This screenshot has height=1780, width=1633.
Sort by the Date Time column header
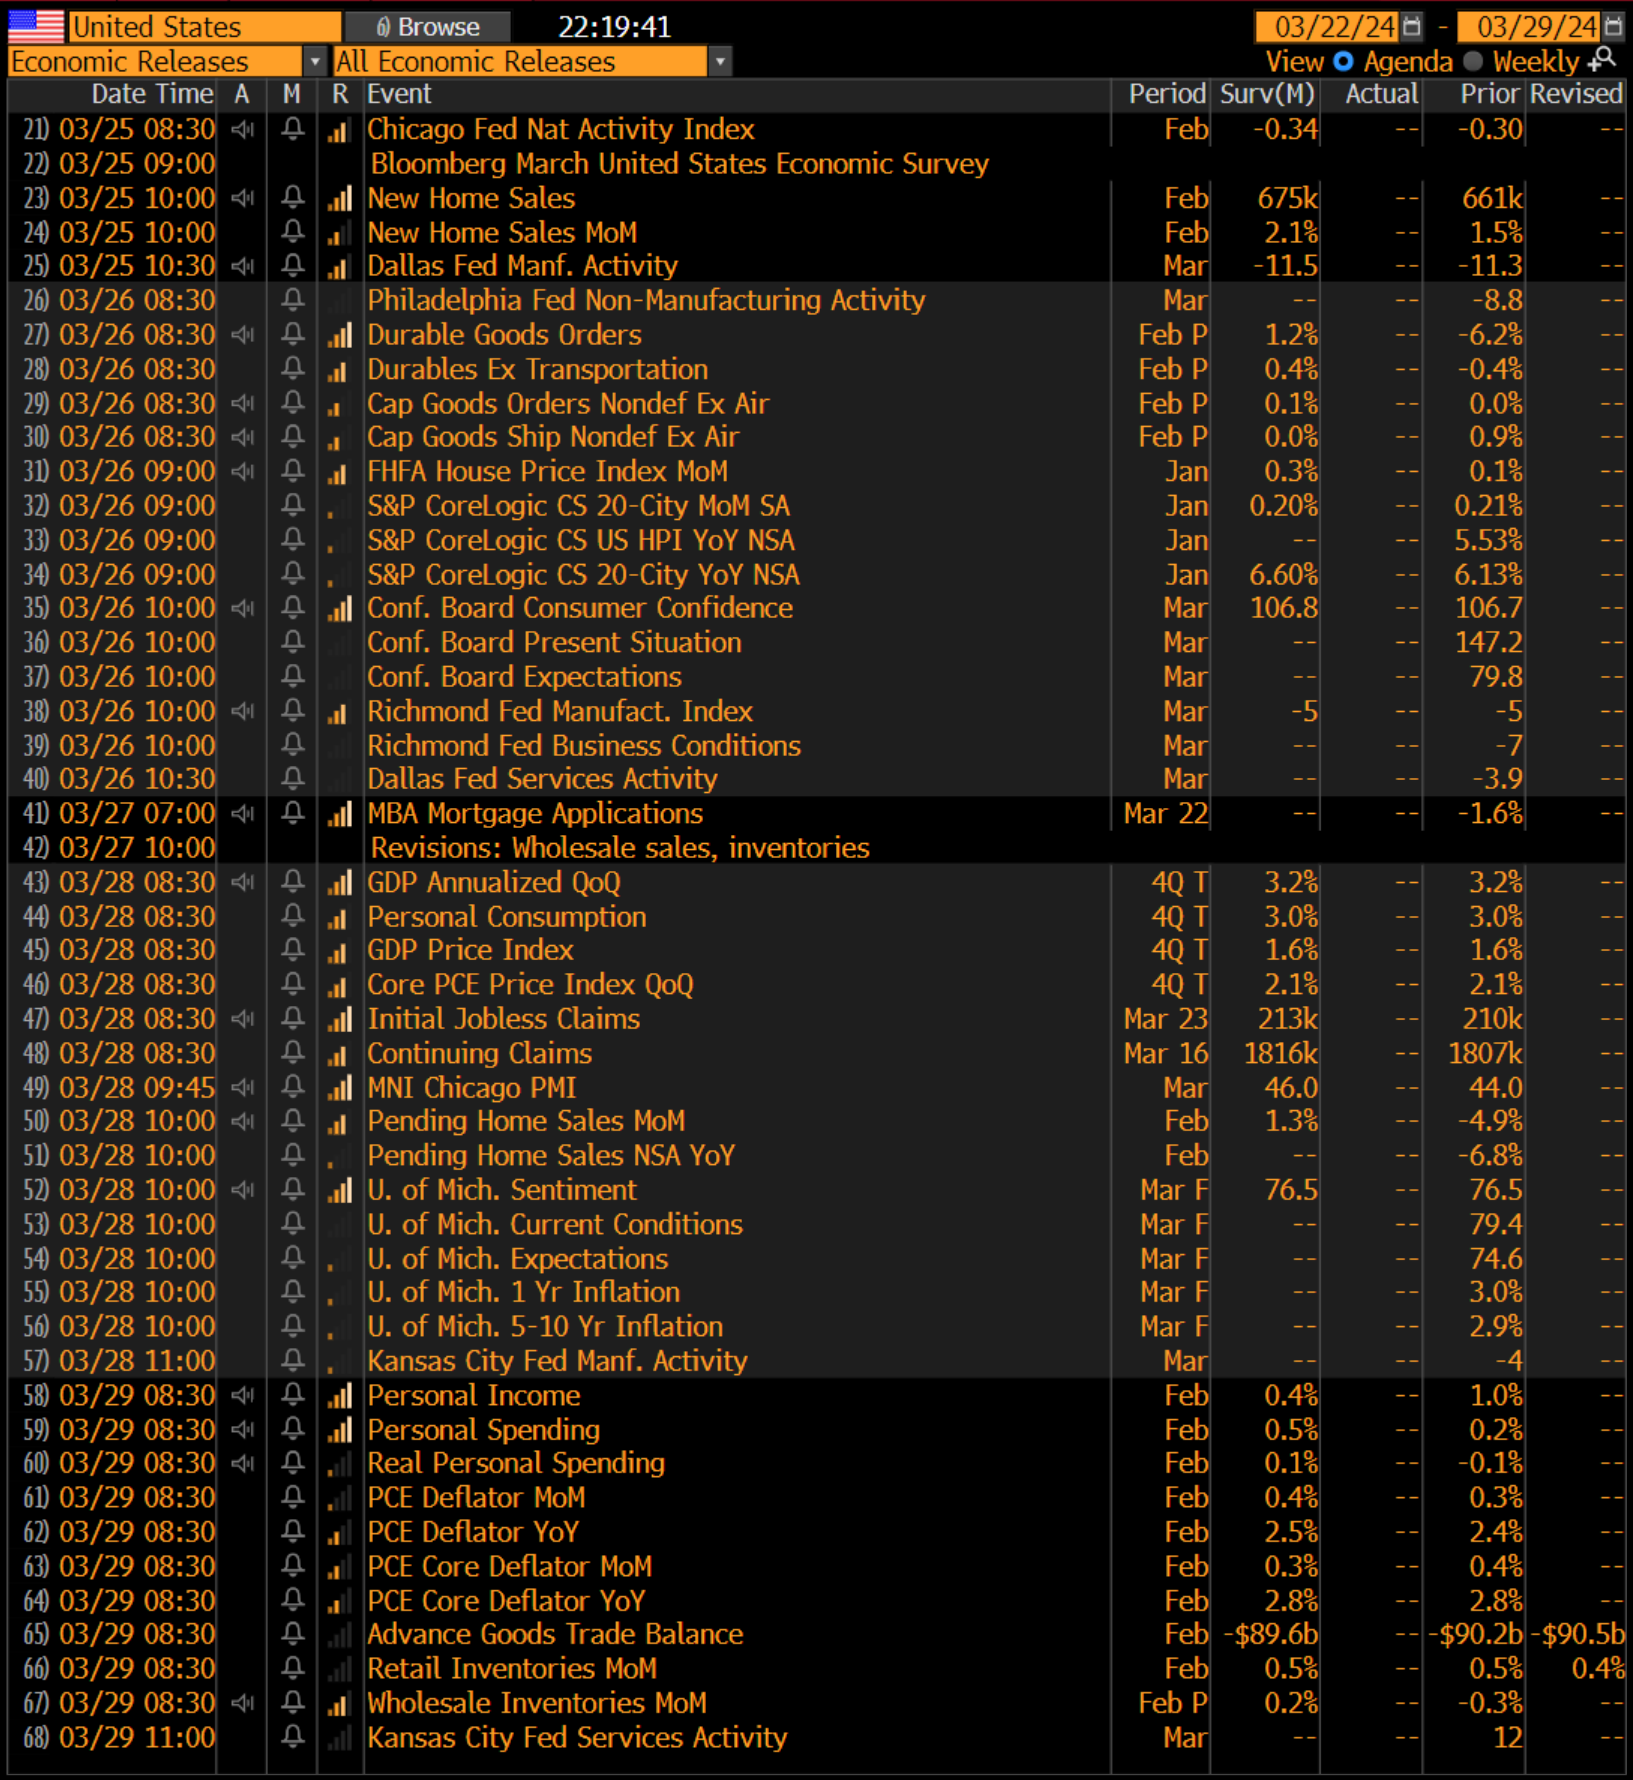[x=152, y=94]
